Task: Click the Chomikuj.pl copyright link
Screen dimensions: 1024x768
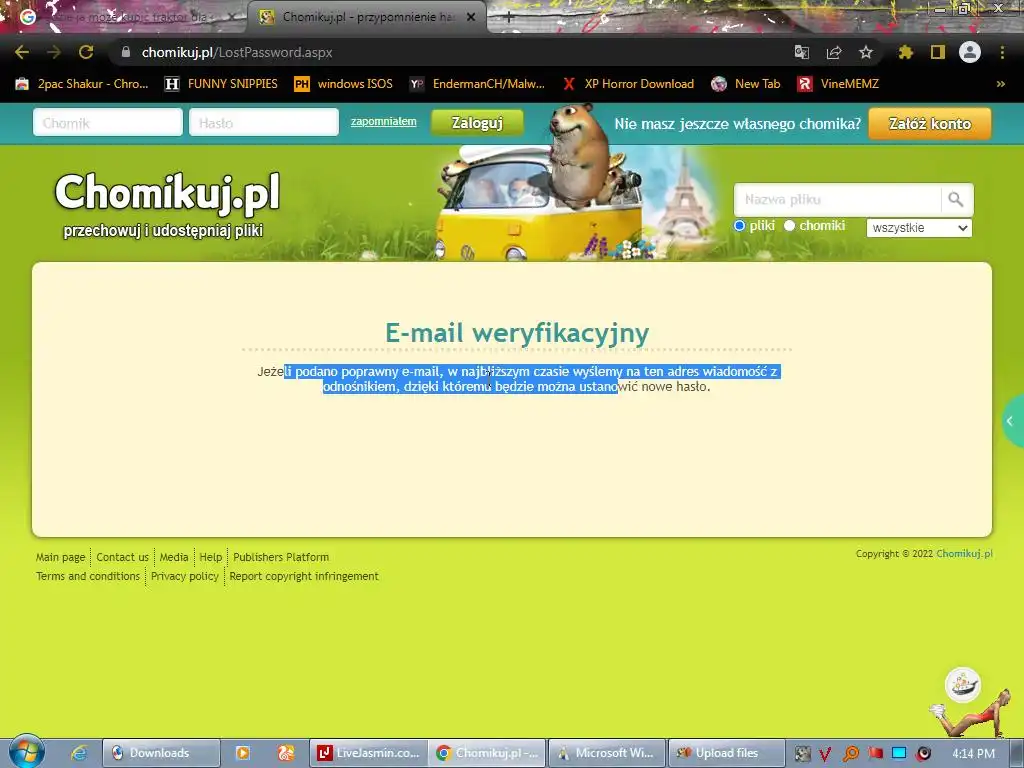Action: tap(965, 553)
